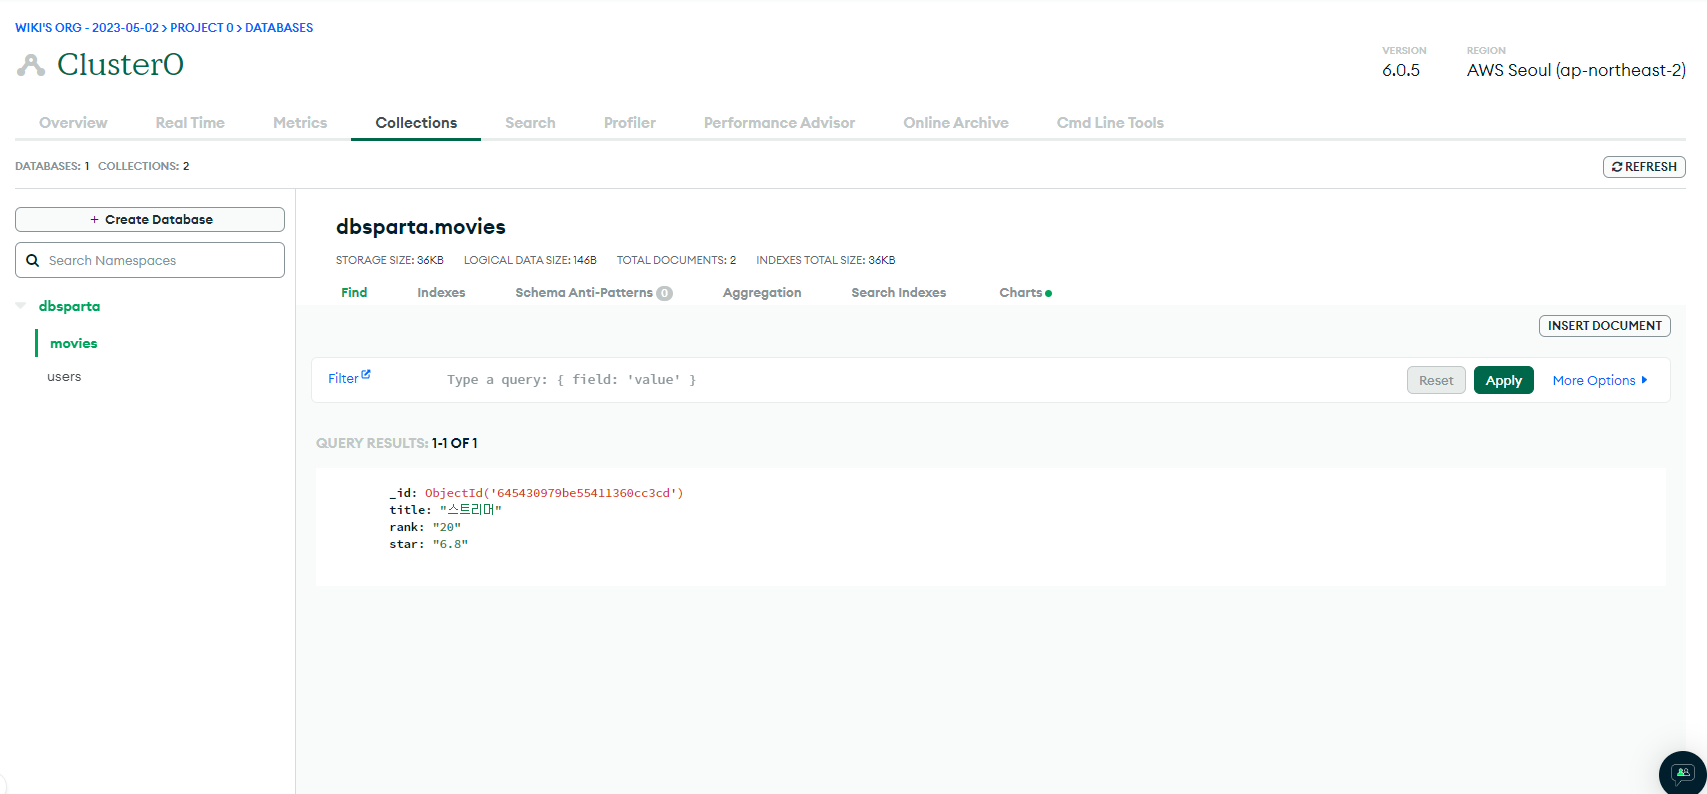
Task: Click the Reset query button
Action: pyautogui.click(x=1436, y=380)
